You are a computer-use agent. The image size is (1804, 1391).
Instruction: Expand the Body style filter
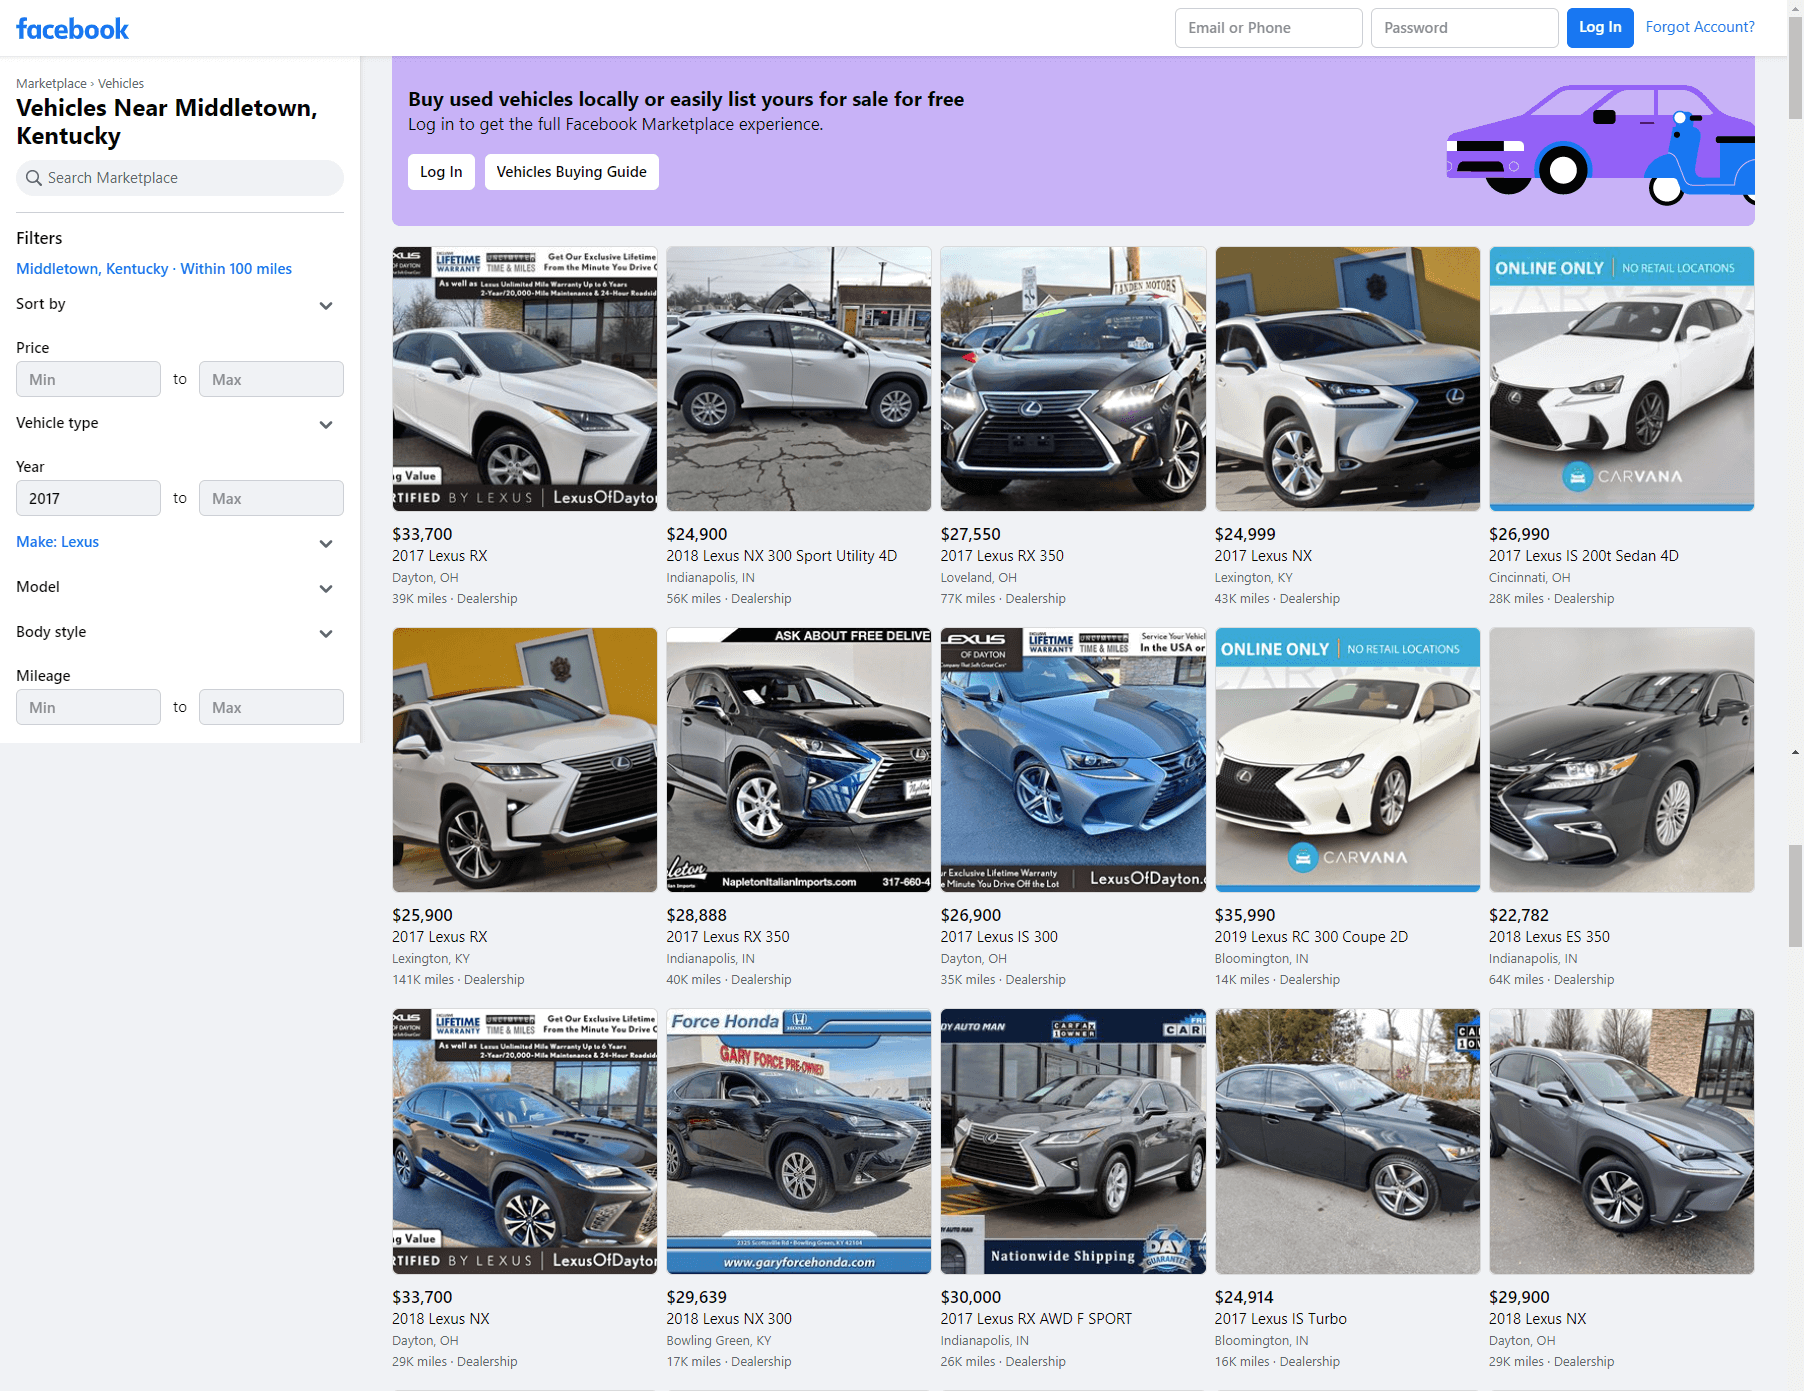pos(325,633)
